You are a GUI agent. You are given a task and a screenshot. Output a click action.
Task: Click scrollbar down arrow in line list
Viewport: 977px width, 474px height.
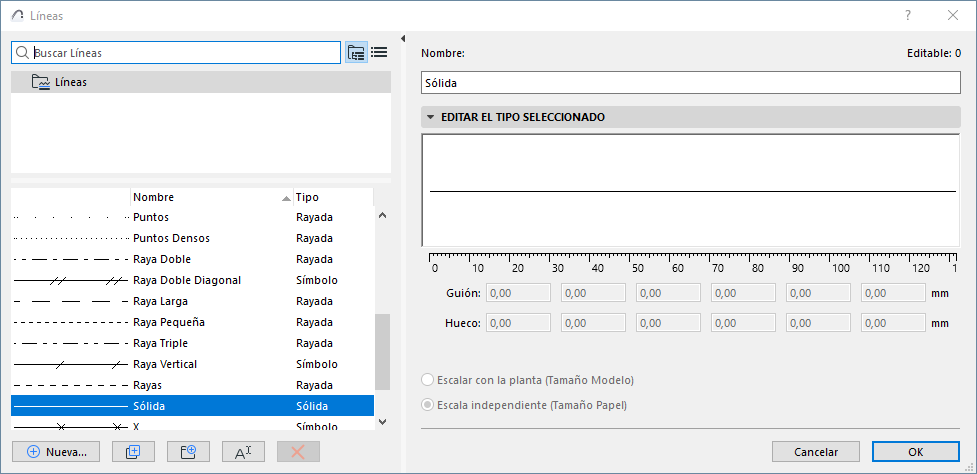(383, 422)
